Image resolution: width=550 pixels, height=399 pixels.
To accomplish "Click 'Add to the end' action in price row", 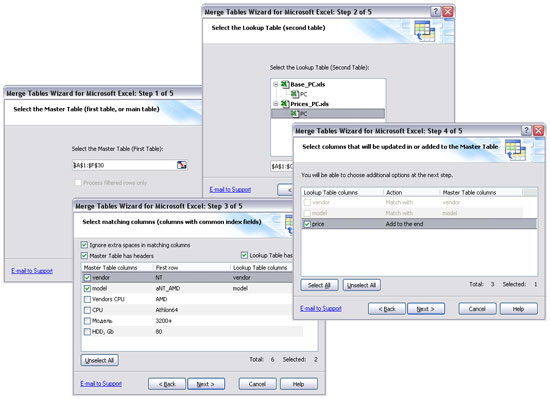I will 404,224.
